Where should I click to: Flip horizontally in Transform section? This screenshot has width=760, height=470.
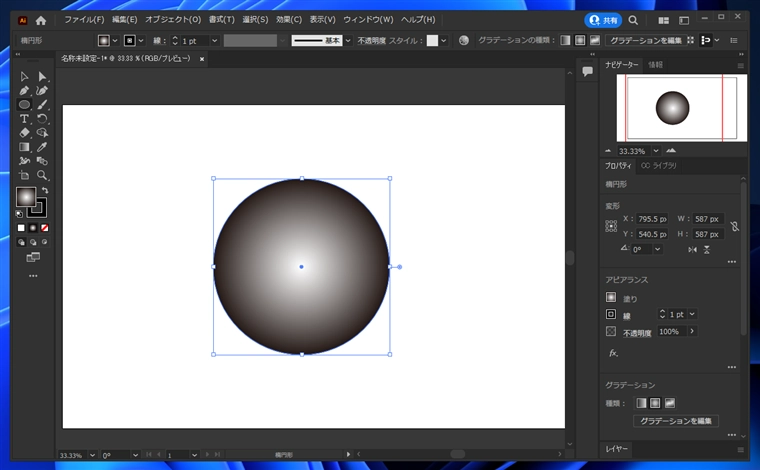693,250
